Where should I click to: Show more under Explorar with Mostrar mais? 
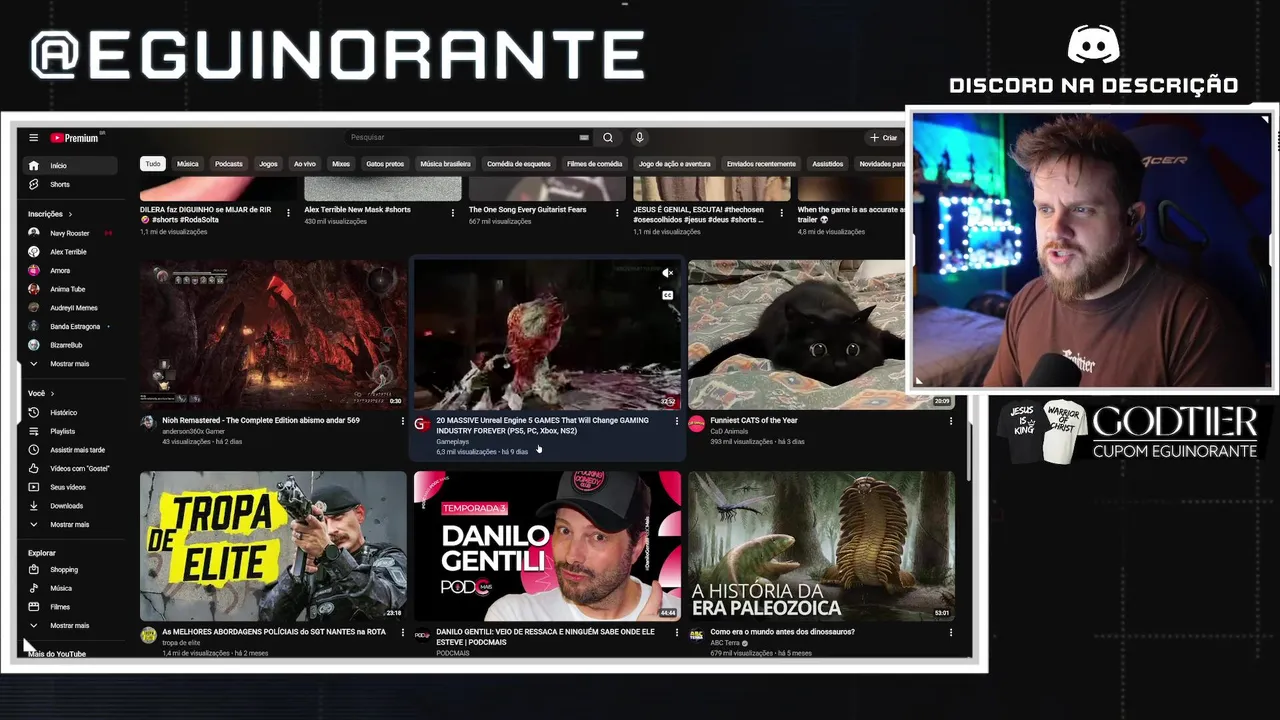click(70, 625)
